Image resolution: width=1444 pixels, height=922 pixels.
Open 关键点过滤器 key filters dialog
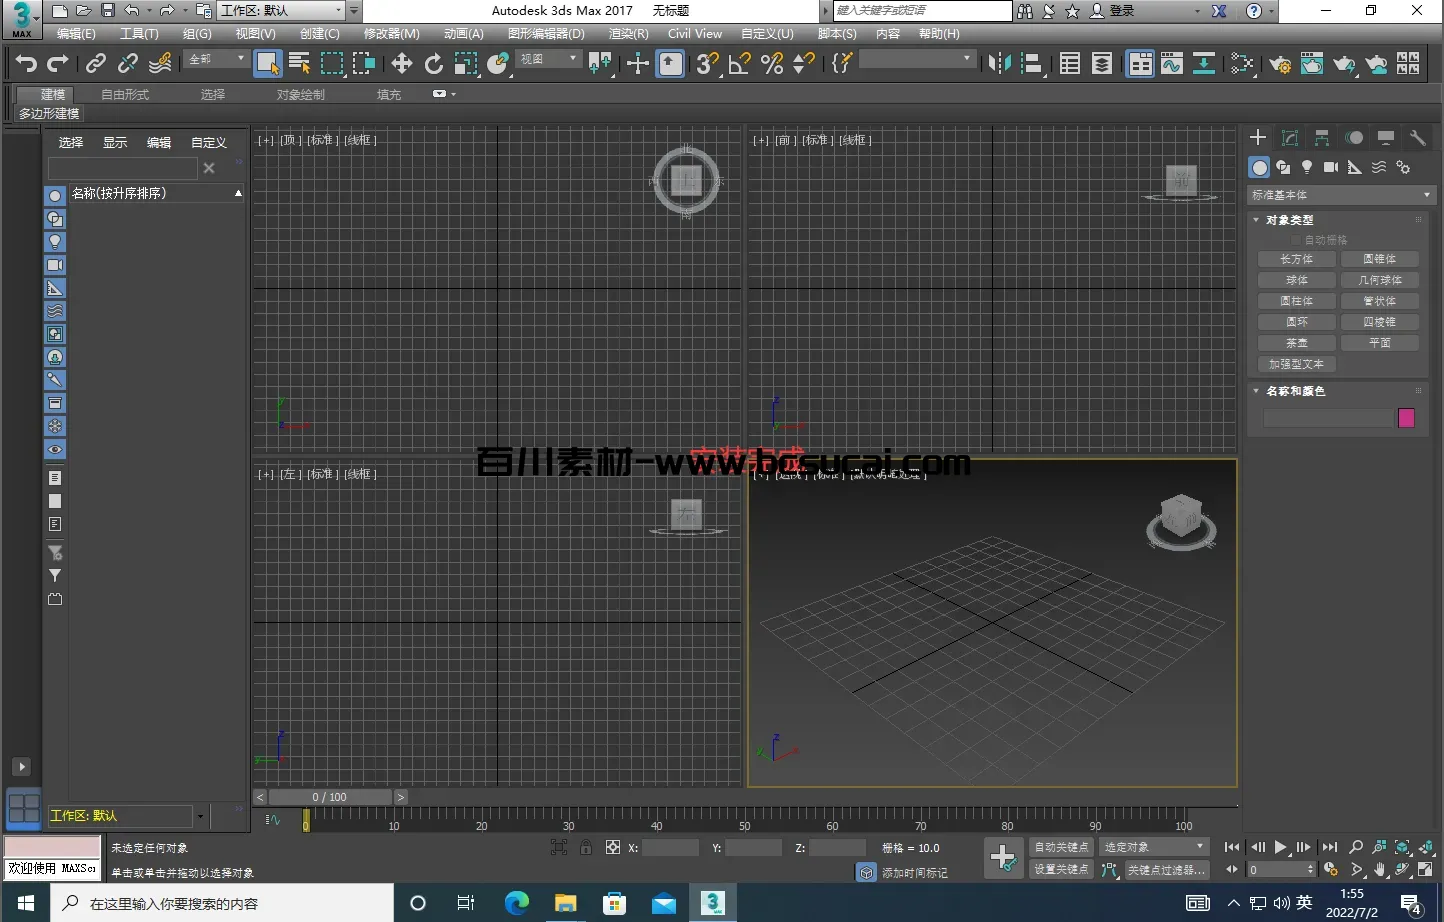pos(1166,870)
